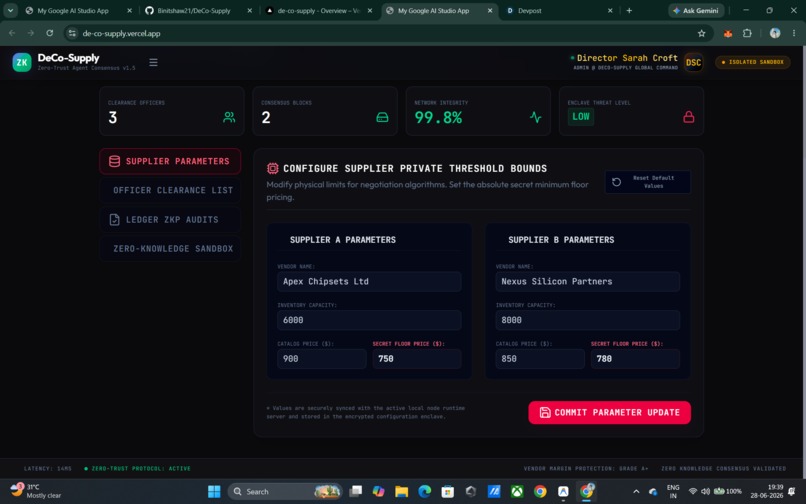
Task: Click the chip icon beside Configure Supplier heading
Action: click(x=272, y=168)
